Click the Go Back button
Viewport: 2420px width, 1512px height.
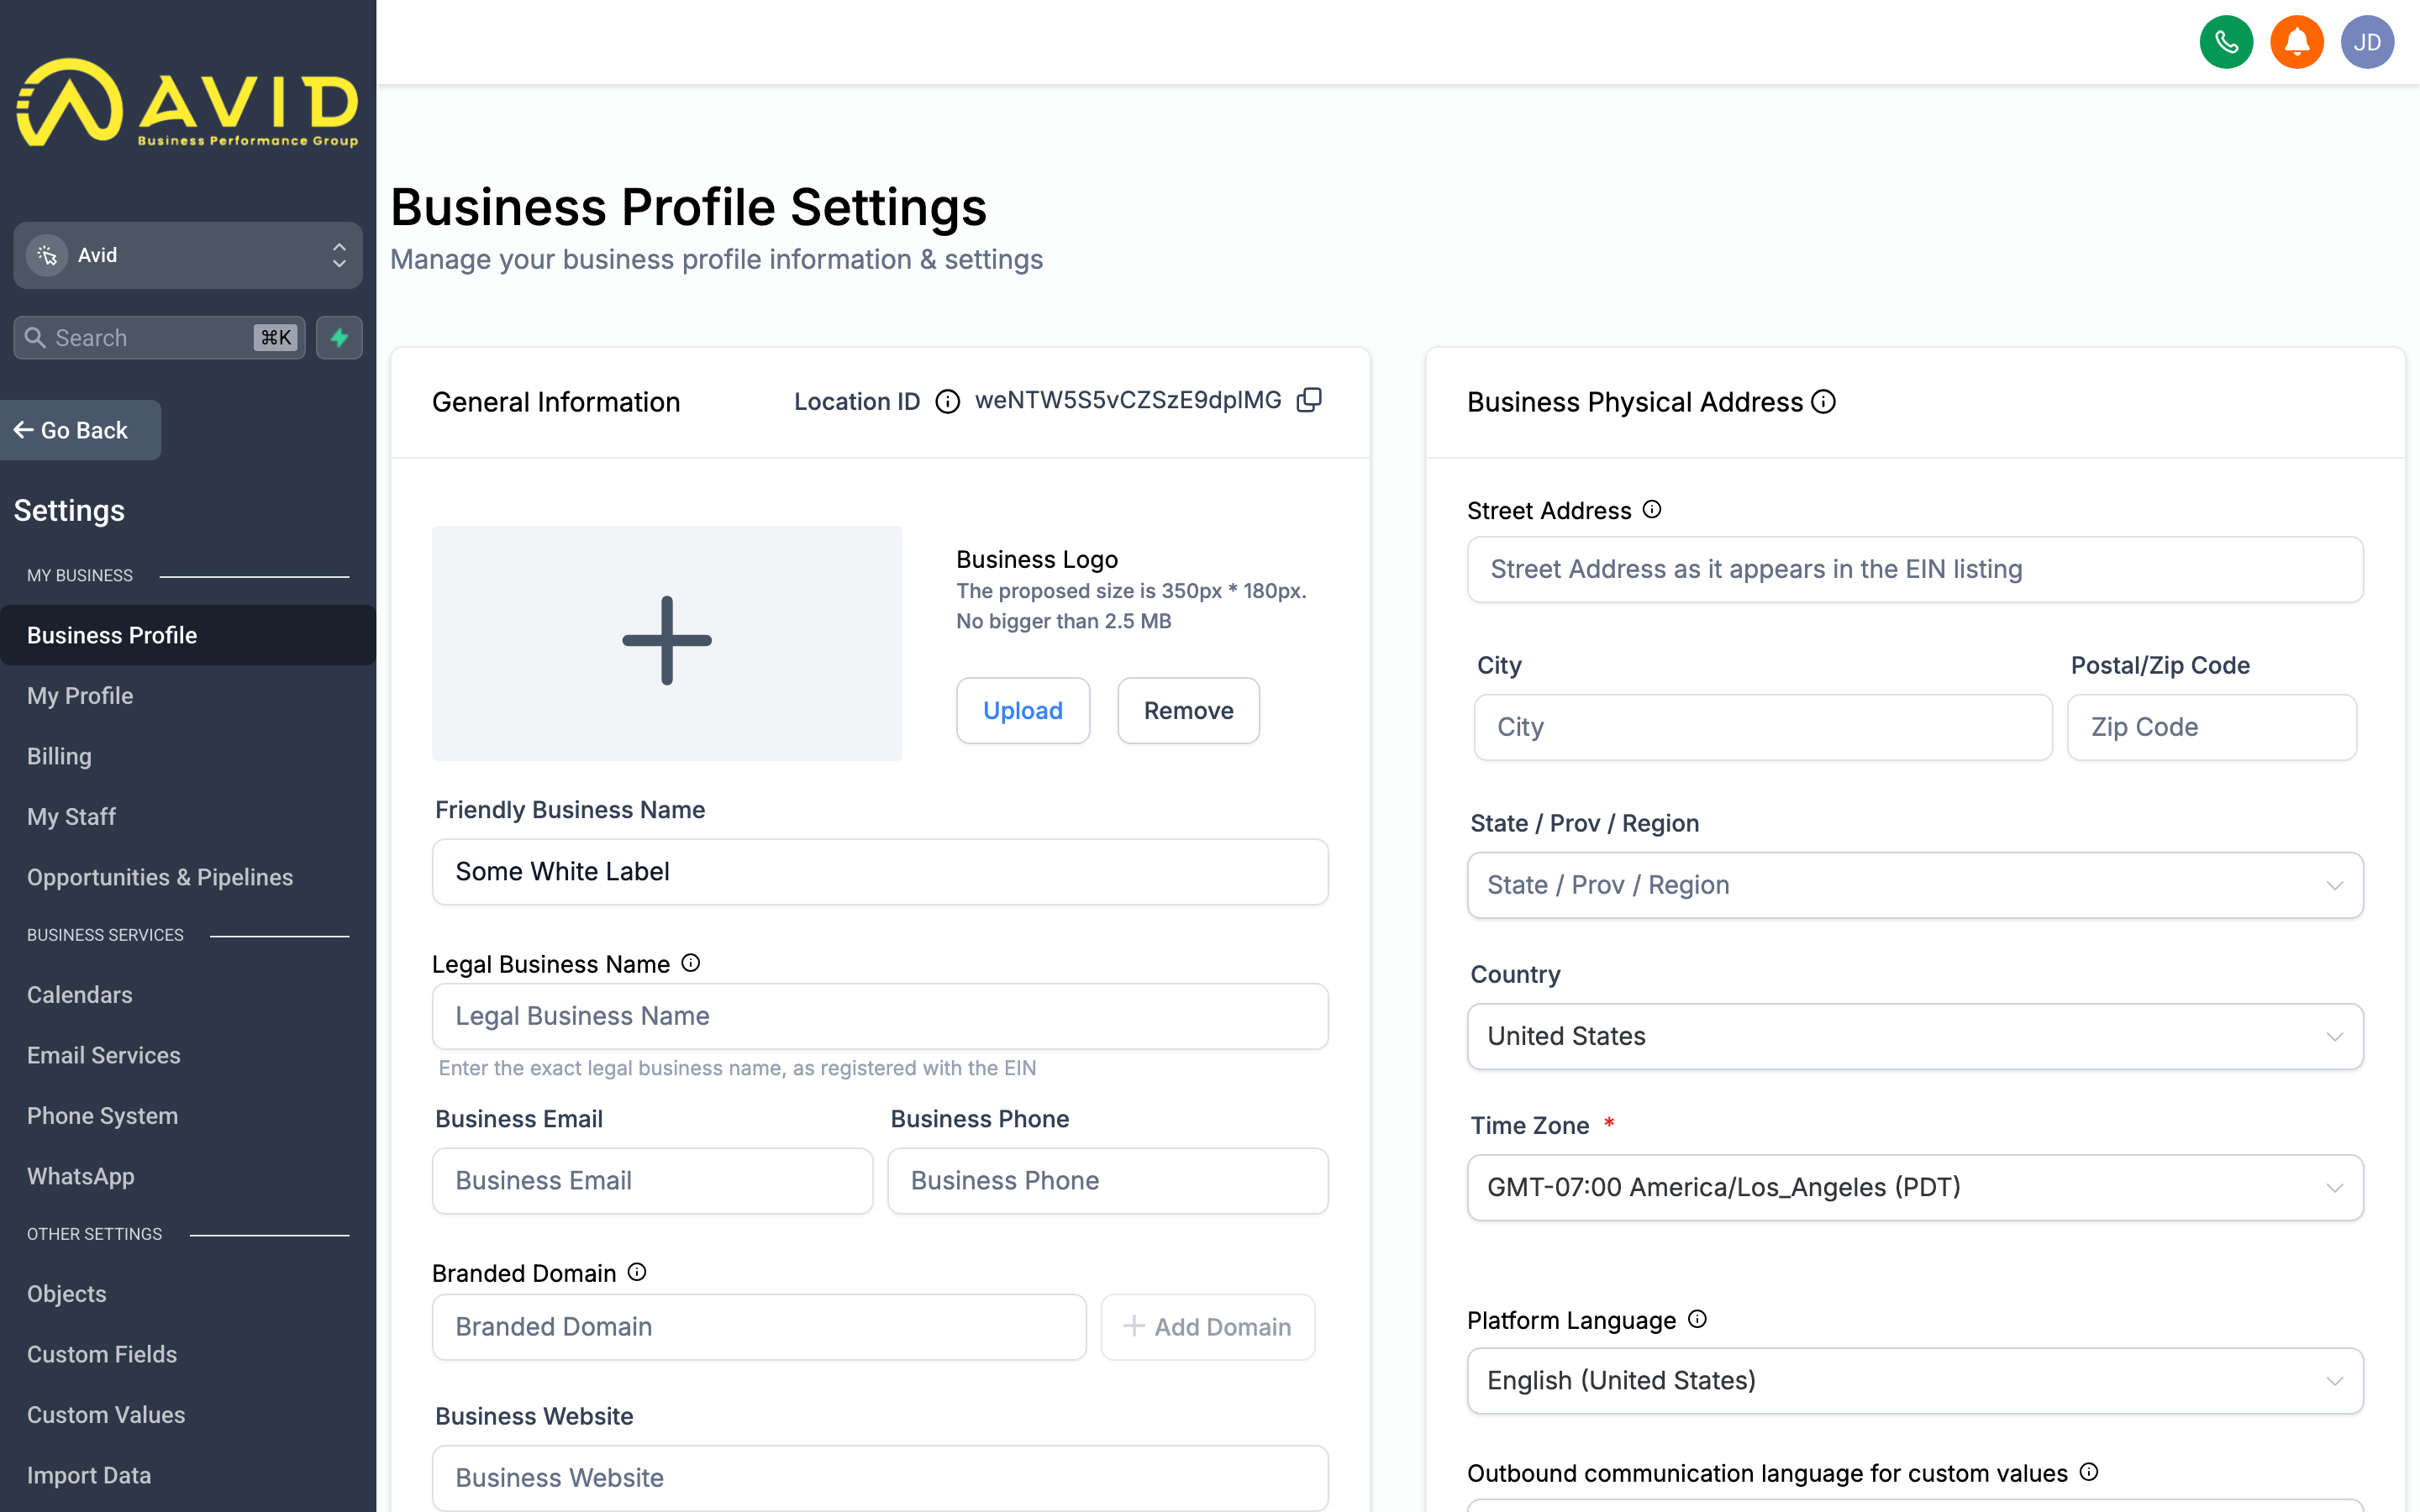point(80,430)
